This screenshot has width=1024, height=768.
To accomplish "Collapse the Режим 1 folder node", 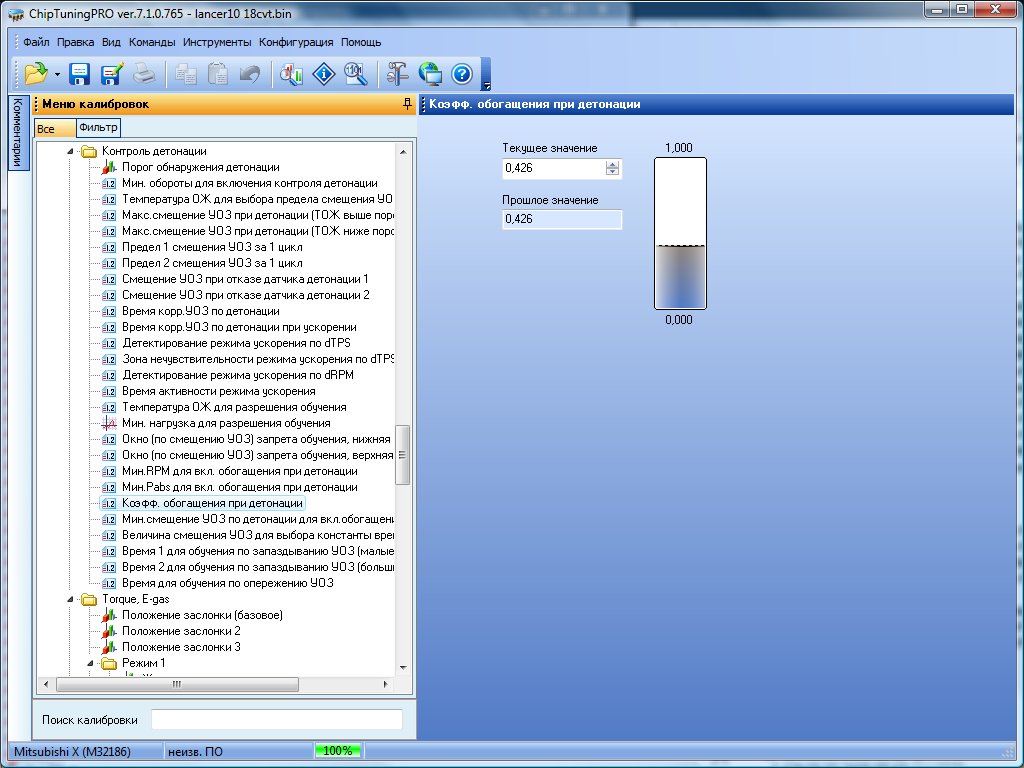I will pos(88,663).
